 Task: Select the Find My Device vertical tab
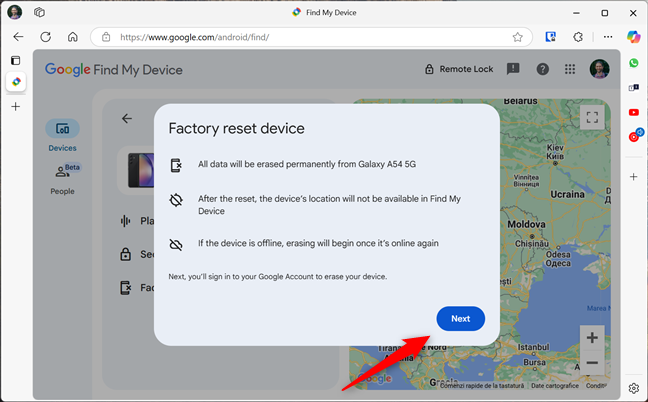coord(16,82)
